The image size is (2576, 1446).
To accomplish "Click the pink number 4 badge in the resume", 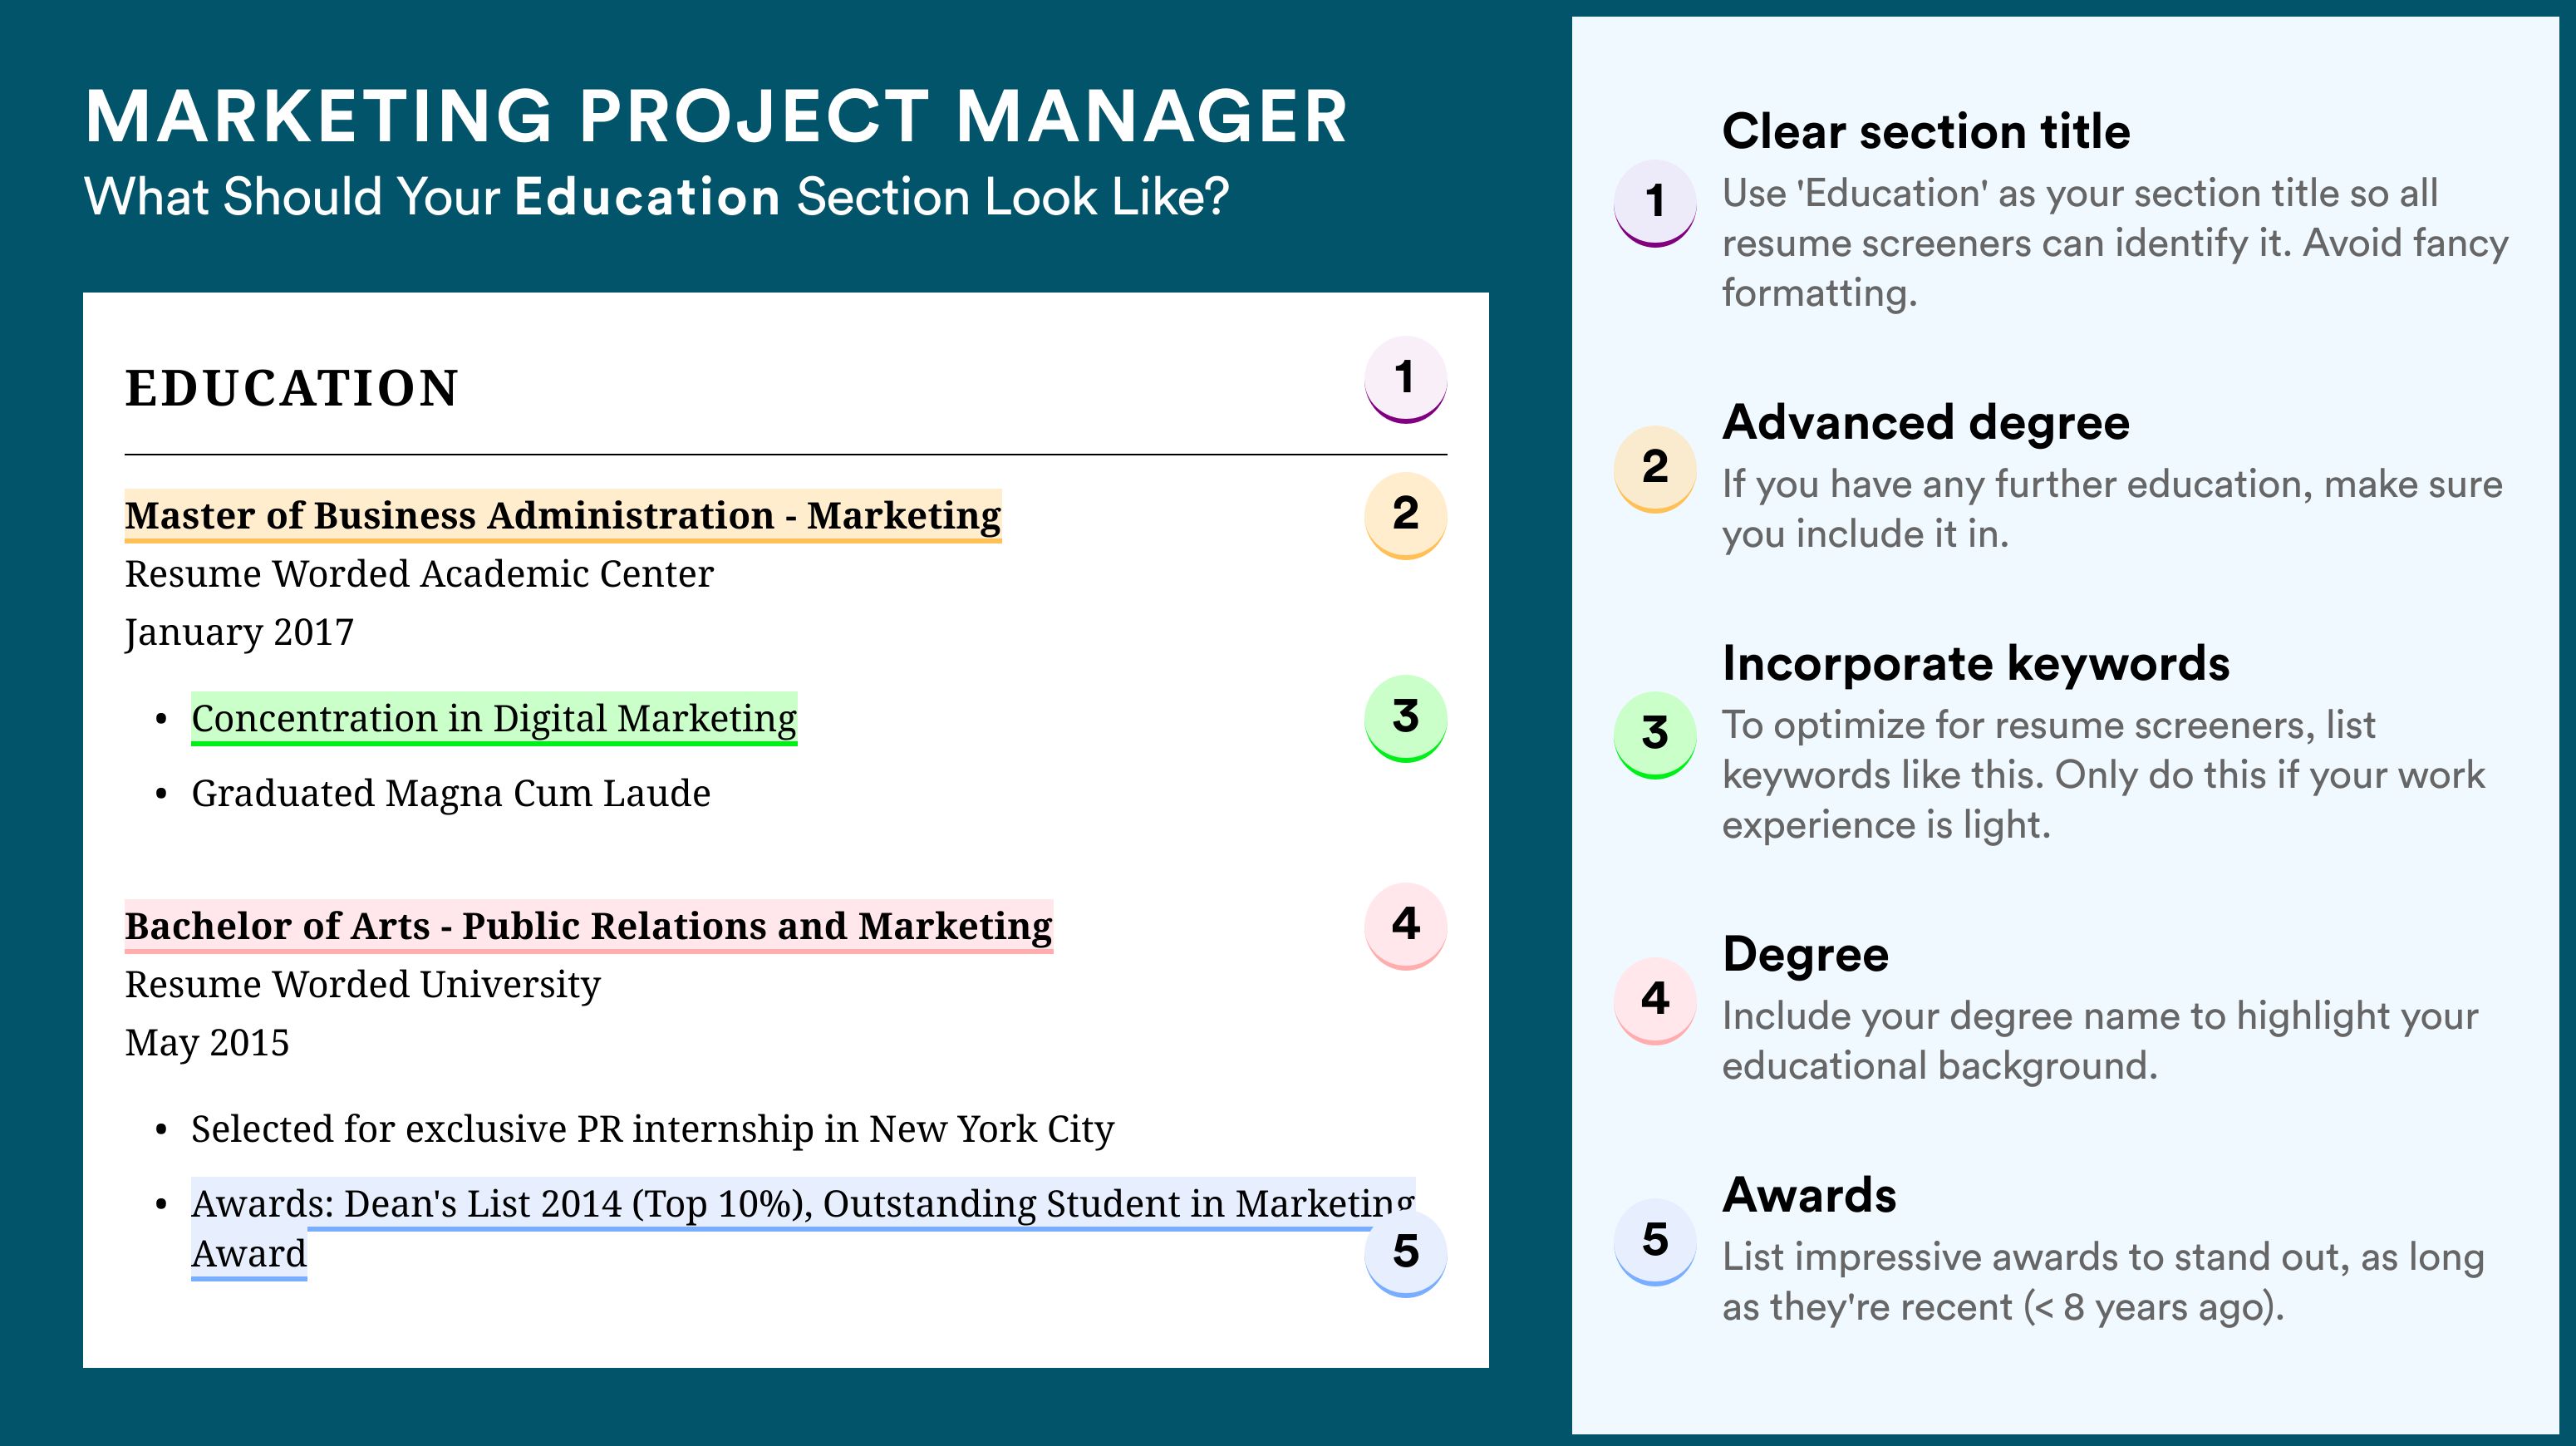I will pos(1405,925).
